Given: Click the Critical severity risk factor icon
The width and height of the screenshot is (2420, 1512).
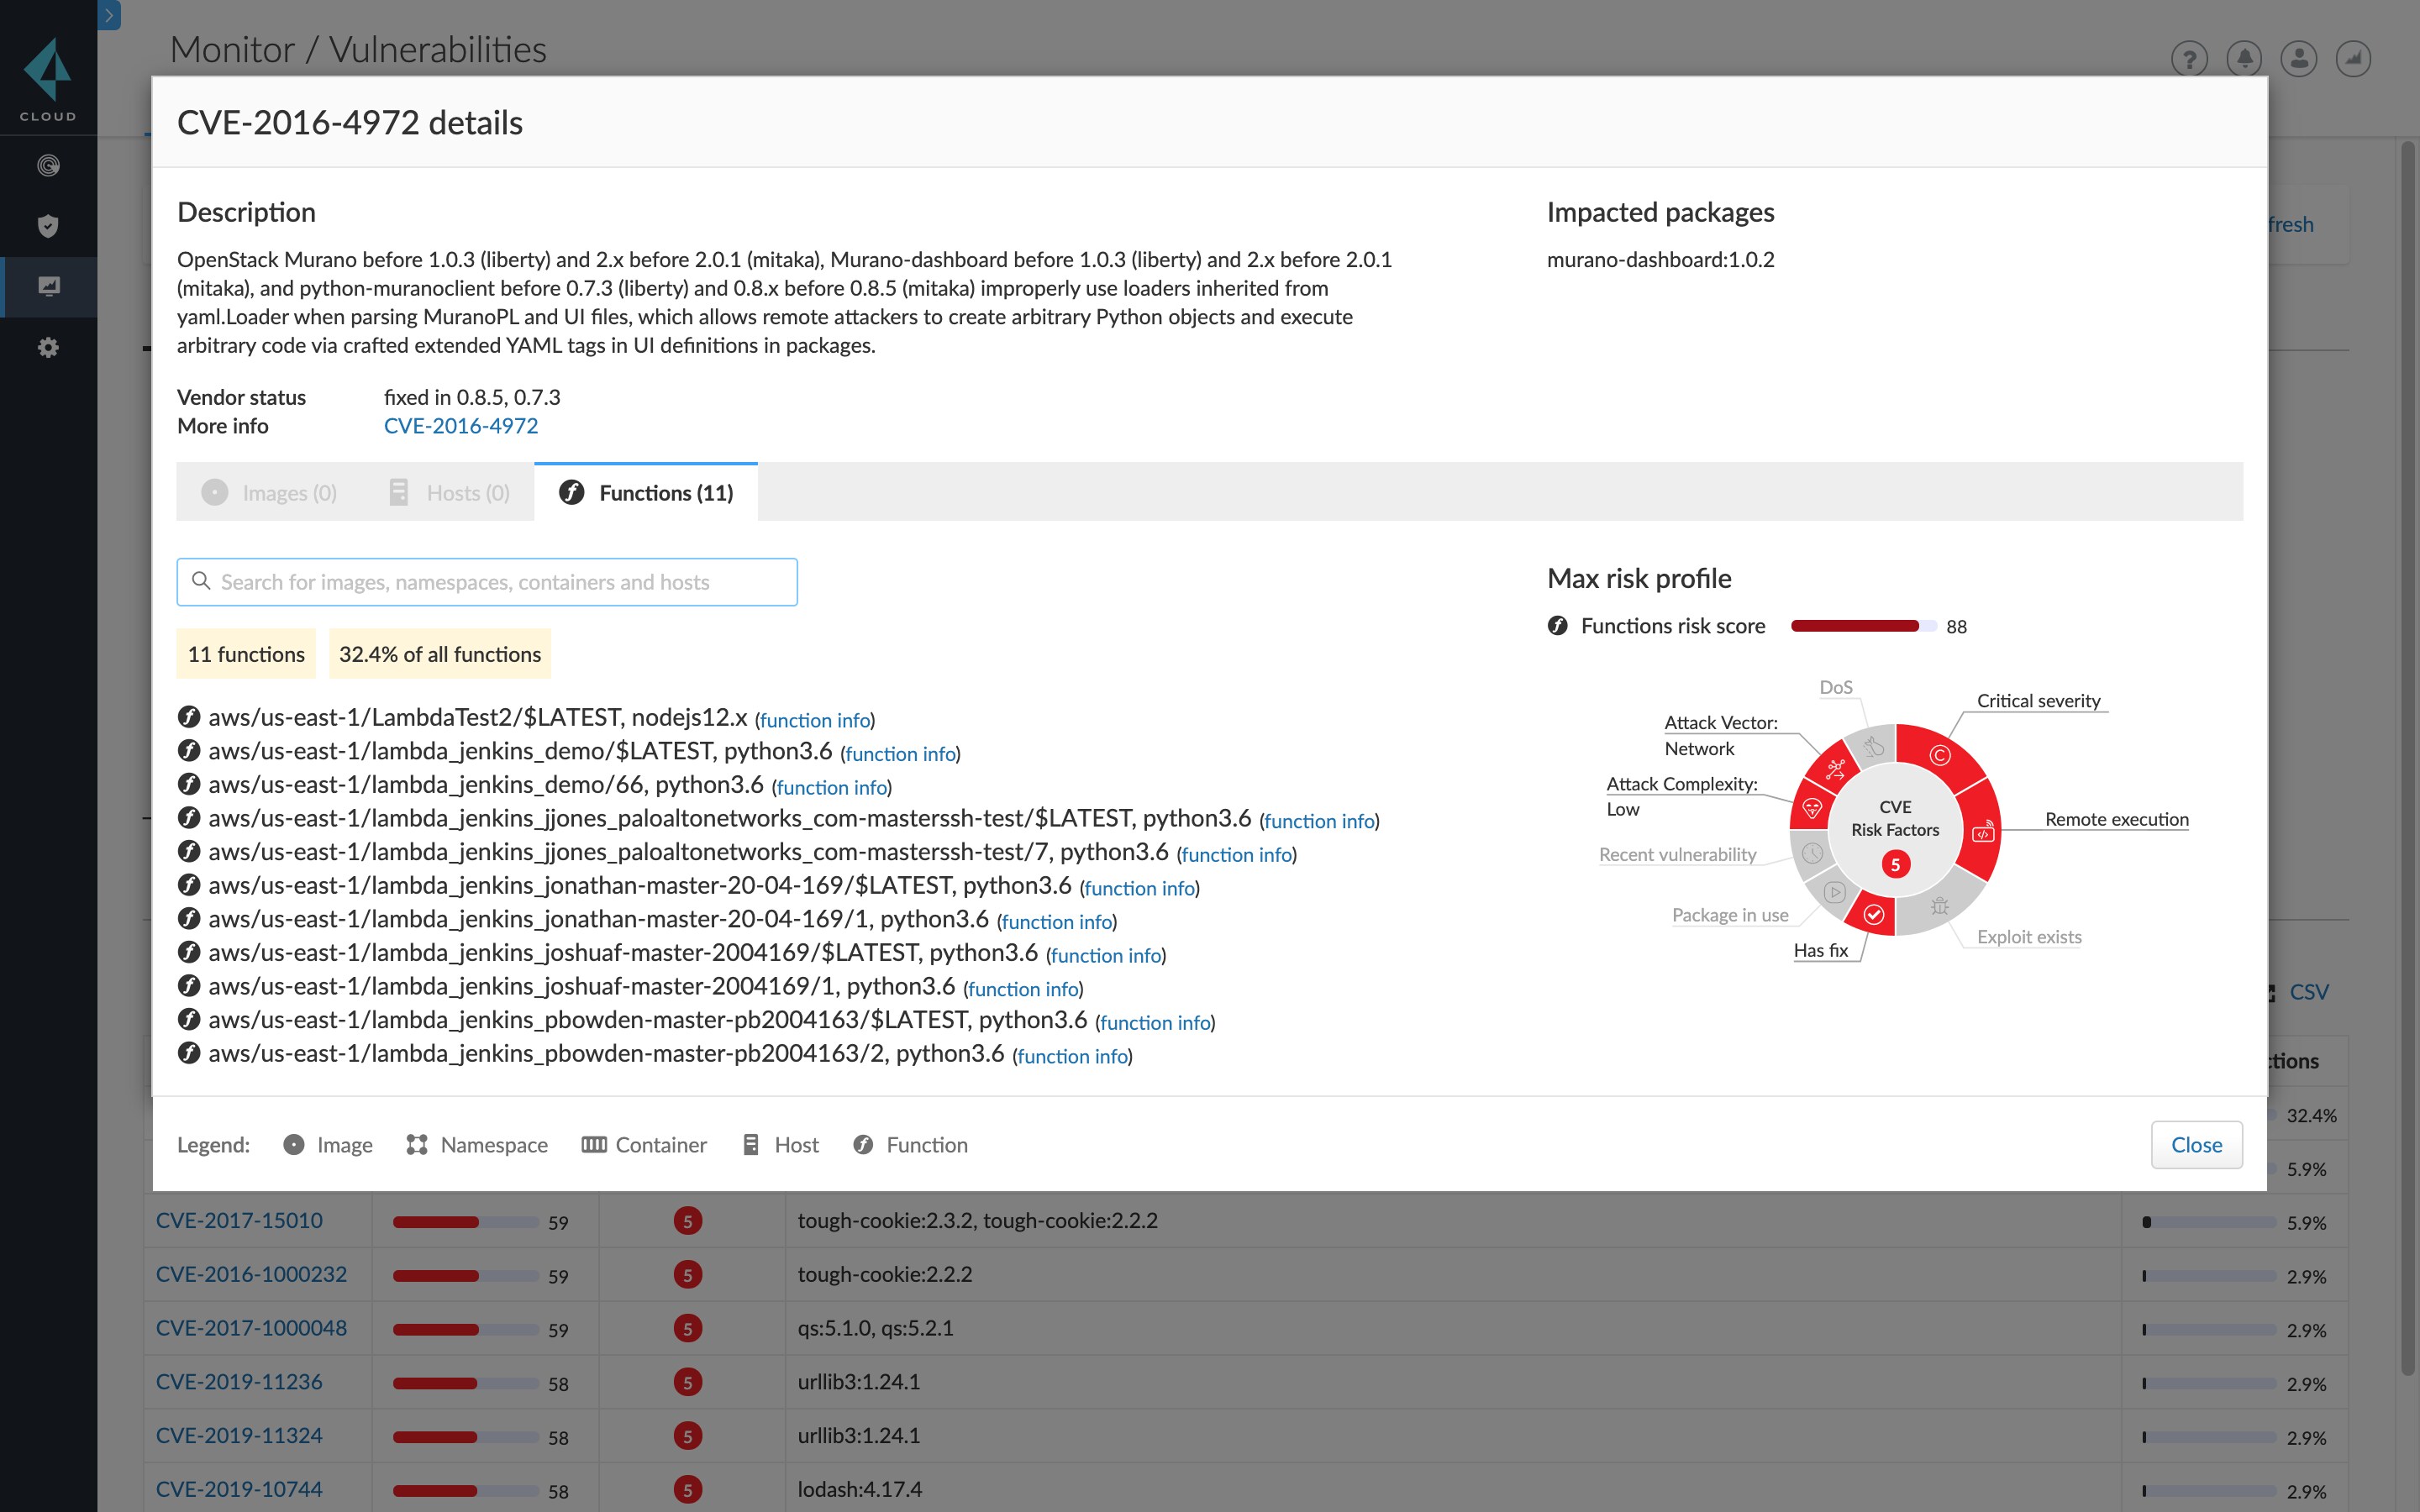Looking at the screenshot, I should click(1939, 756).
